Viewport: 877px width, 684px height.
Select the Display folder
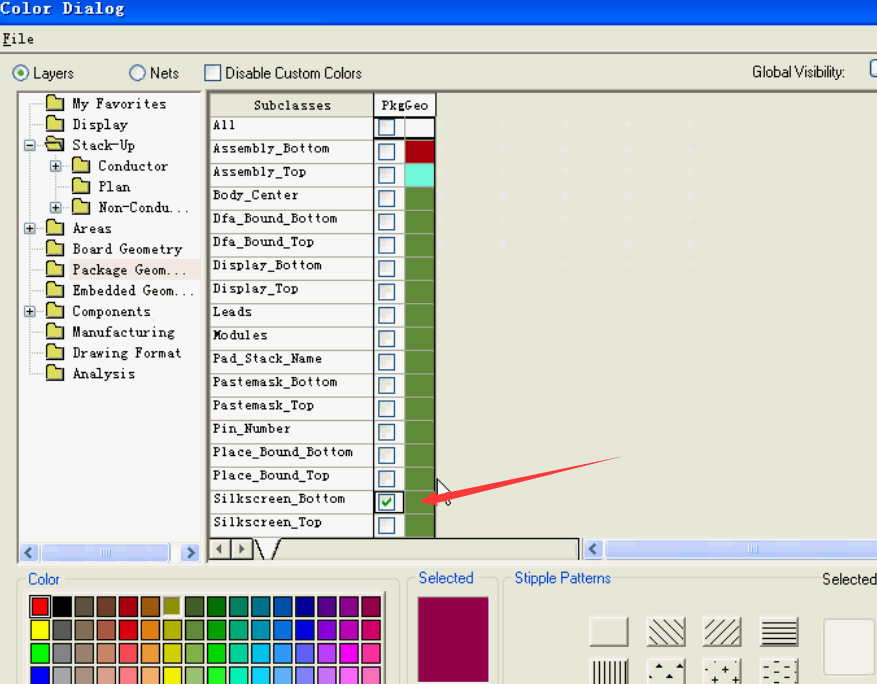pos(87,124)
